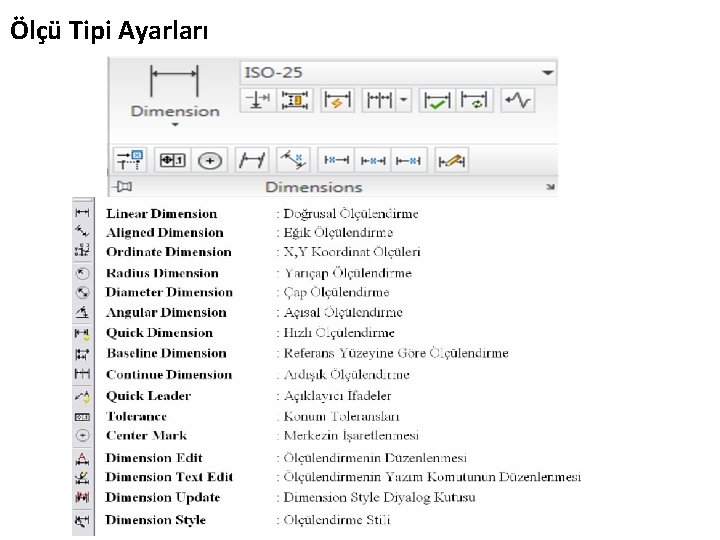The image size is (720, 540).
Task: Select the Center Mark toolbar icon
Action: tap(82, 435)
